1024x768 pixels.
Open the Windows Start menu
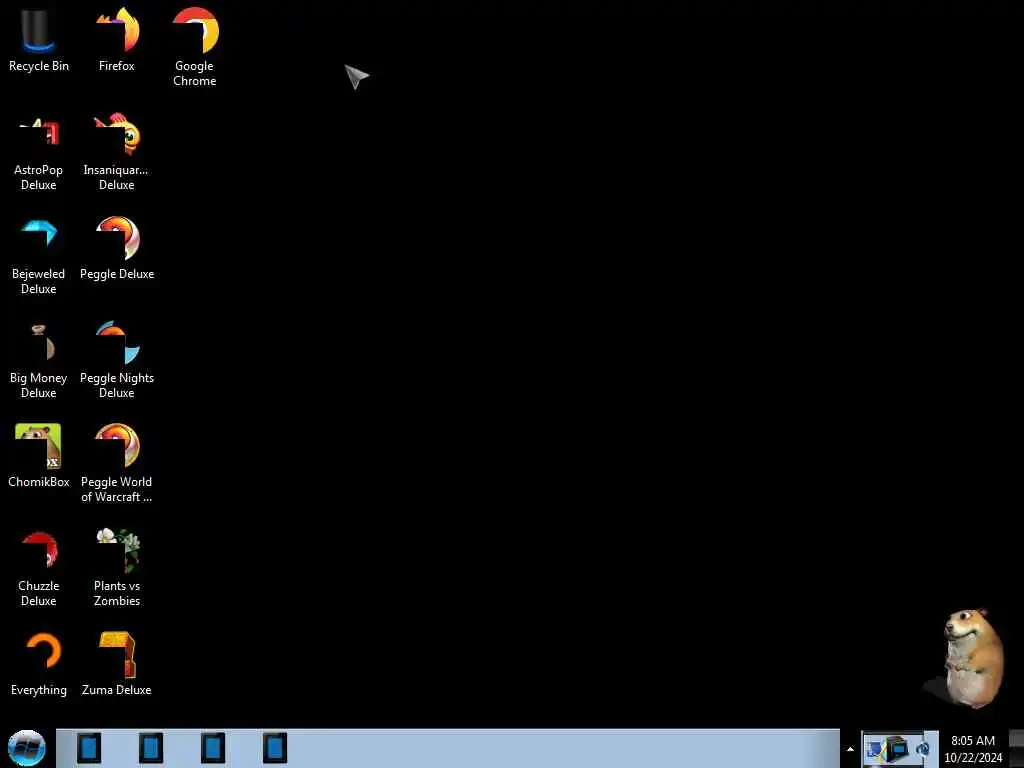coord(27,748)
